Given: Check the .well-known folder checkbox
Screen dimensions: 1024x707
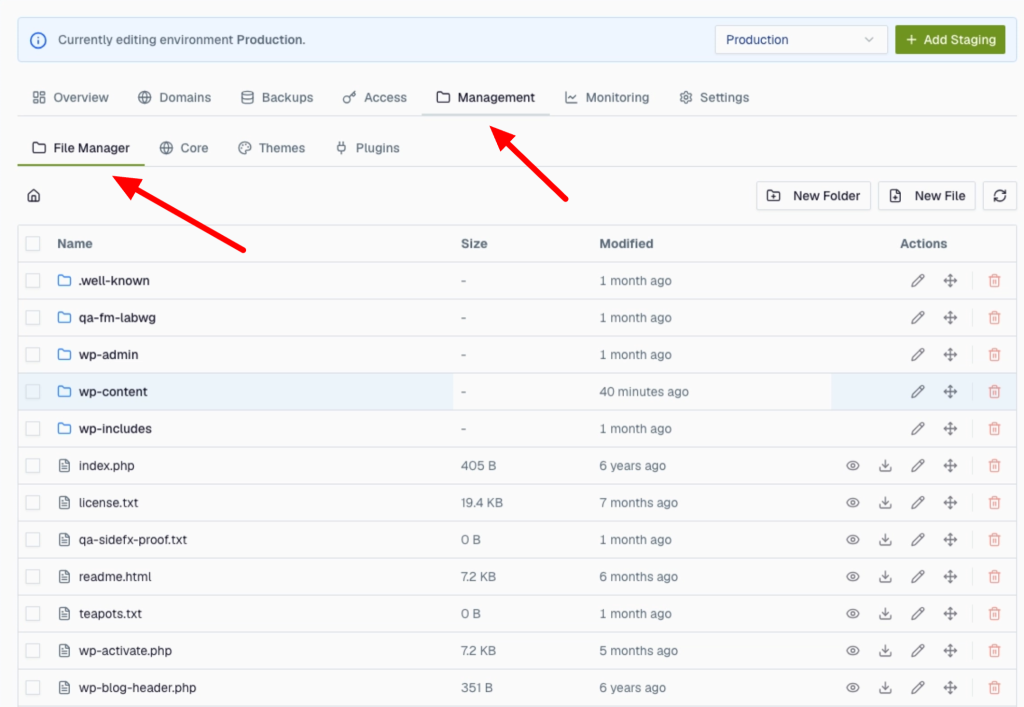Looking at the screenshot, I should pos(33,281).
